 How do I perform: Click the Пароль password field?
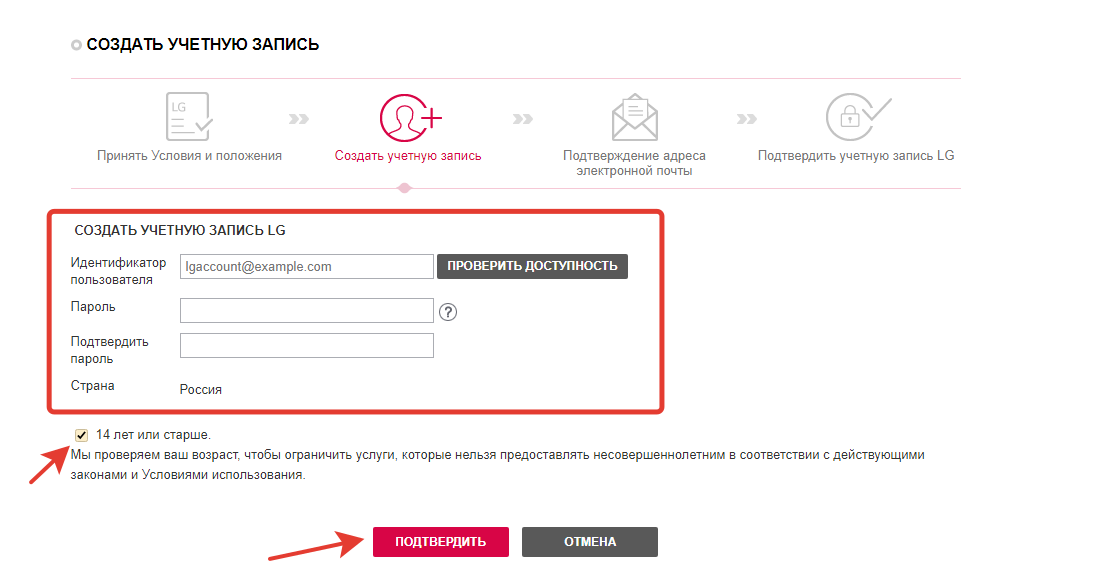[x=306, y=311]
